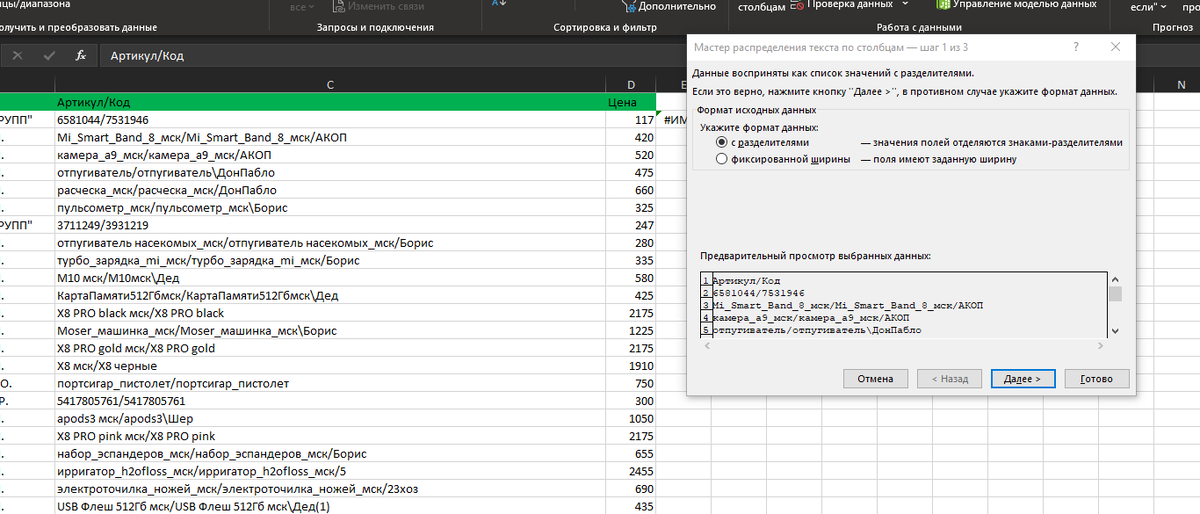The image size is (1200, 514).
Task: Click the Готово button to finish
Action: (x=1097, y=379)
